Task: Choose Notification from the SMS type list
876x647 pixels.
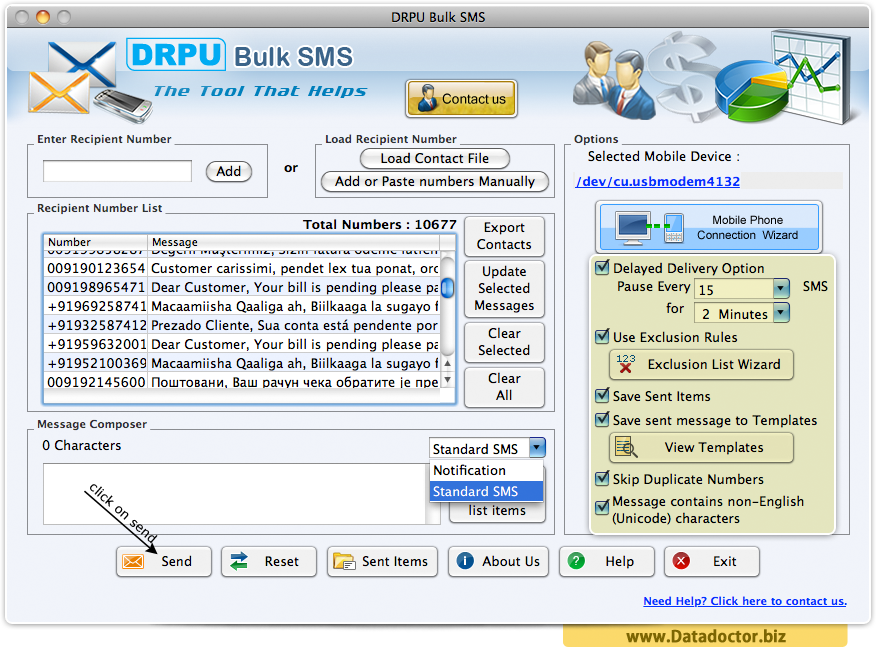Action: click(x=486, y=470)
